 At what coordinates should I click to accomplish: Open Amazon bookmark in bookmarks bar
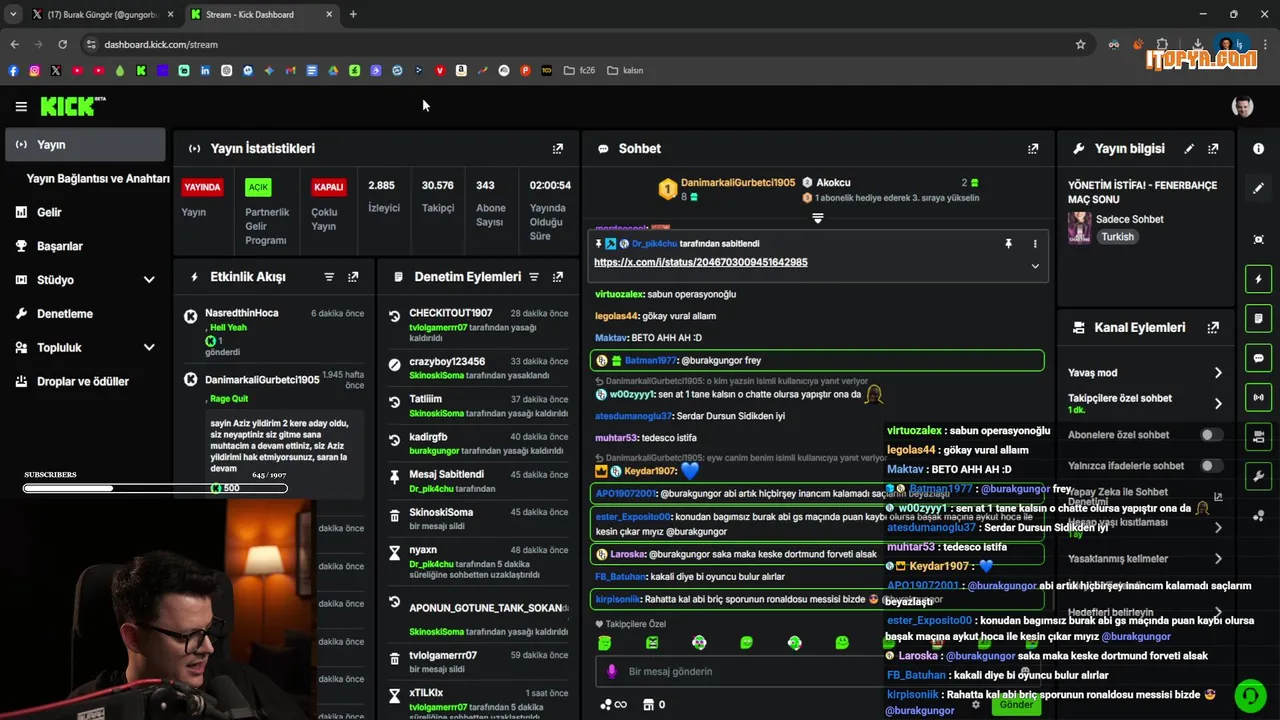[461, 71]
